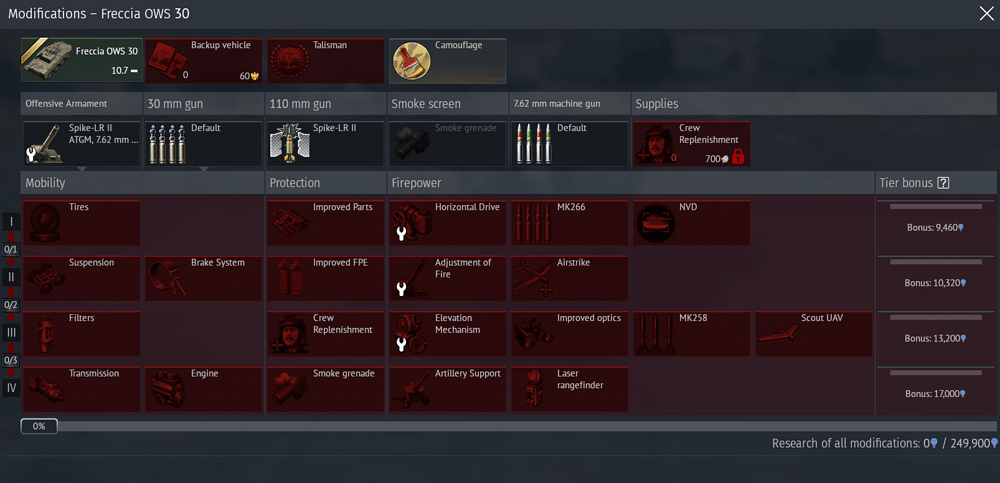The width and height of the screenshot is (1000, 483).
Task: Select the Artillery Support modification
Action: 448,389
